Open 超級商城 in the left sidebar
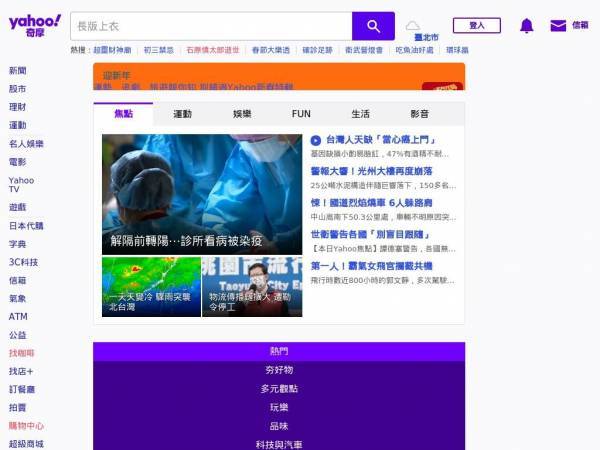This screenshot has width=600, height=450. (26, 444)
